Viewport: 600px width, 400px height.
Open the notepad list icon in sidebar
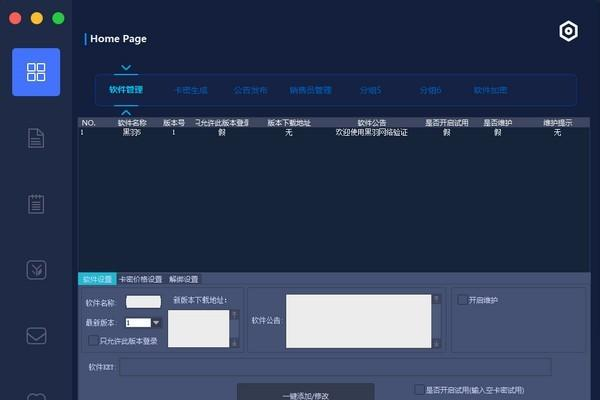(36, 204)
